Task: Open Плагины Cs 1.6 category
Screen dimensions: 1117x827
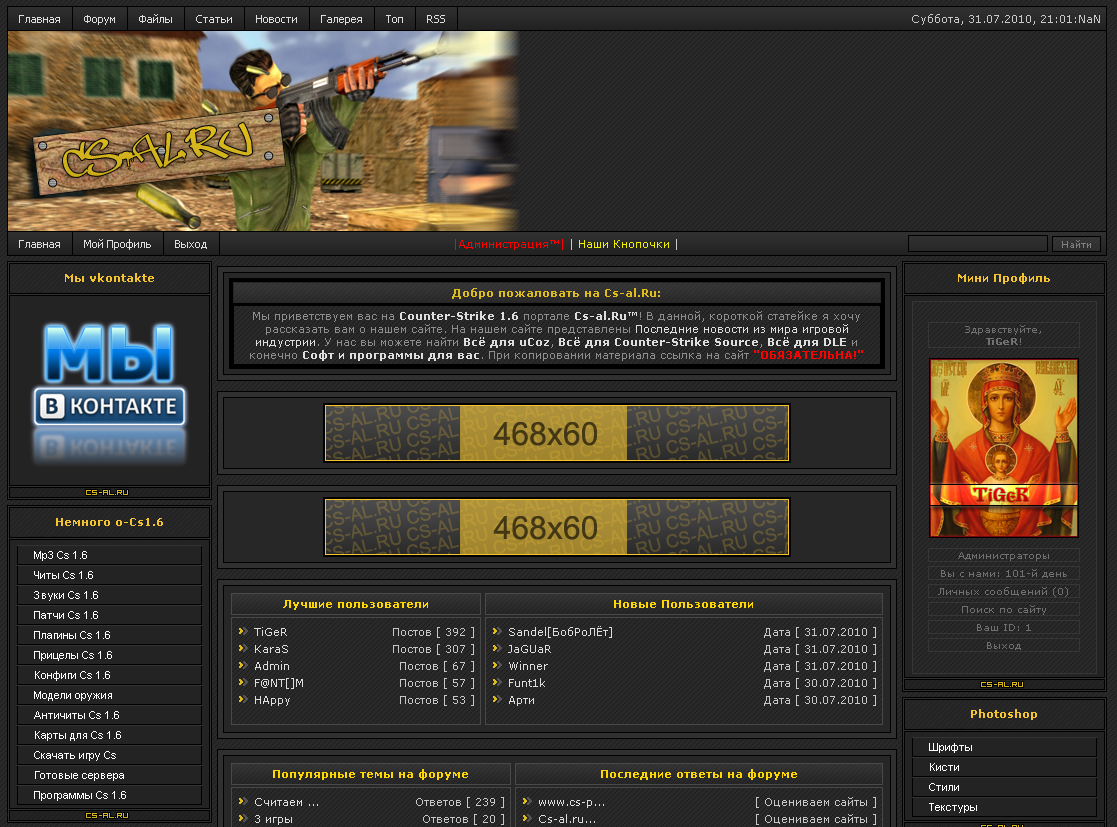Action: 110,635
